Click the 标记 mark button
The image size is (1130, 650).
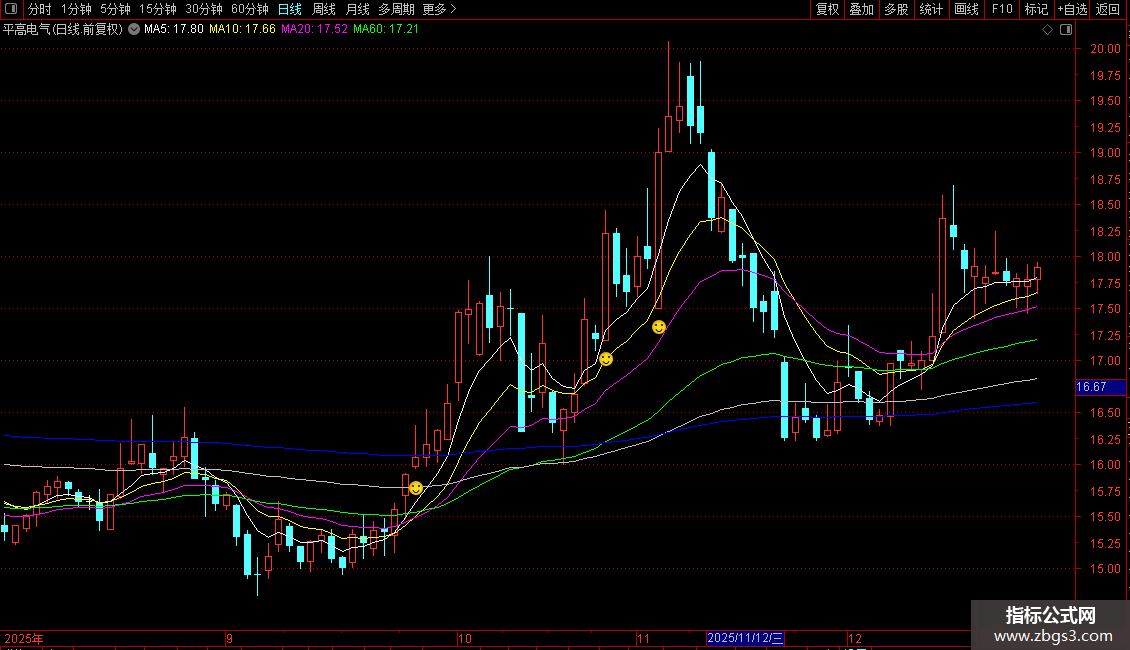[1036, 9]
